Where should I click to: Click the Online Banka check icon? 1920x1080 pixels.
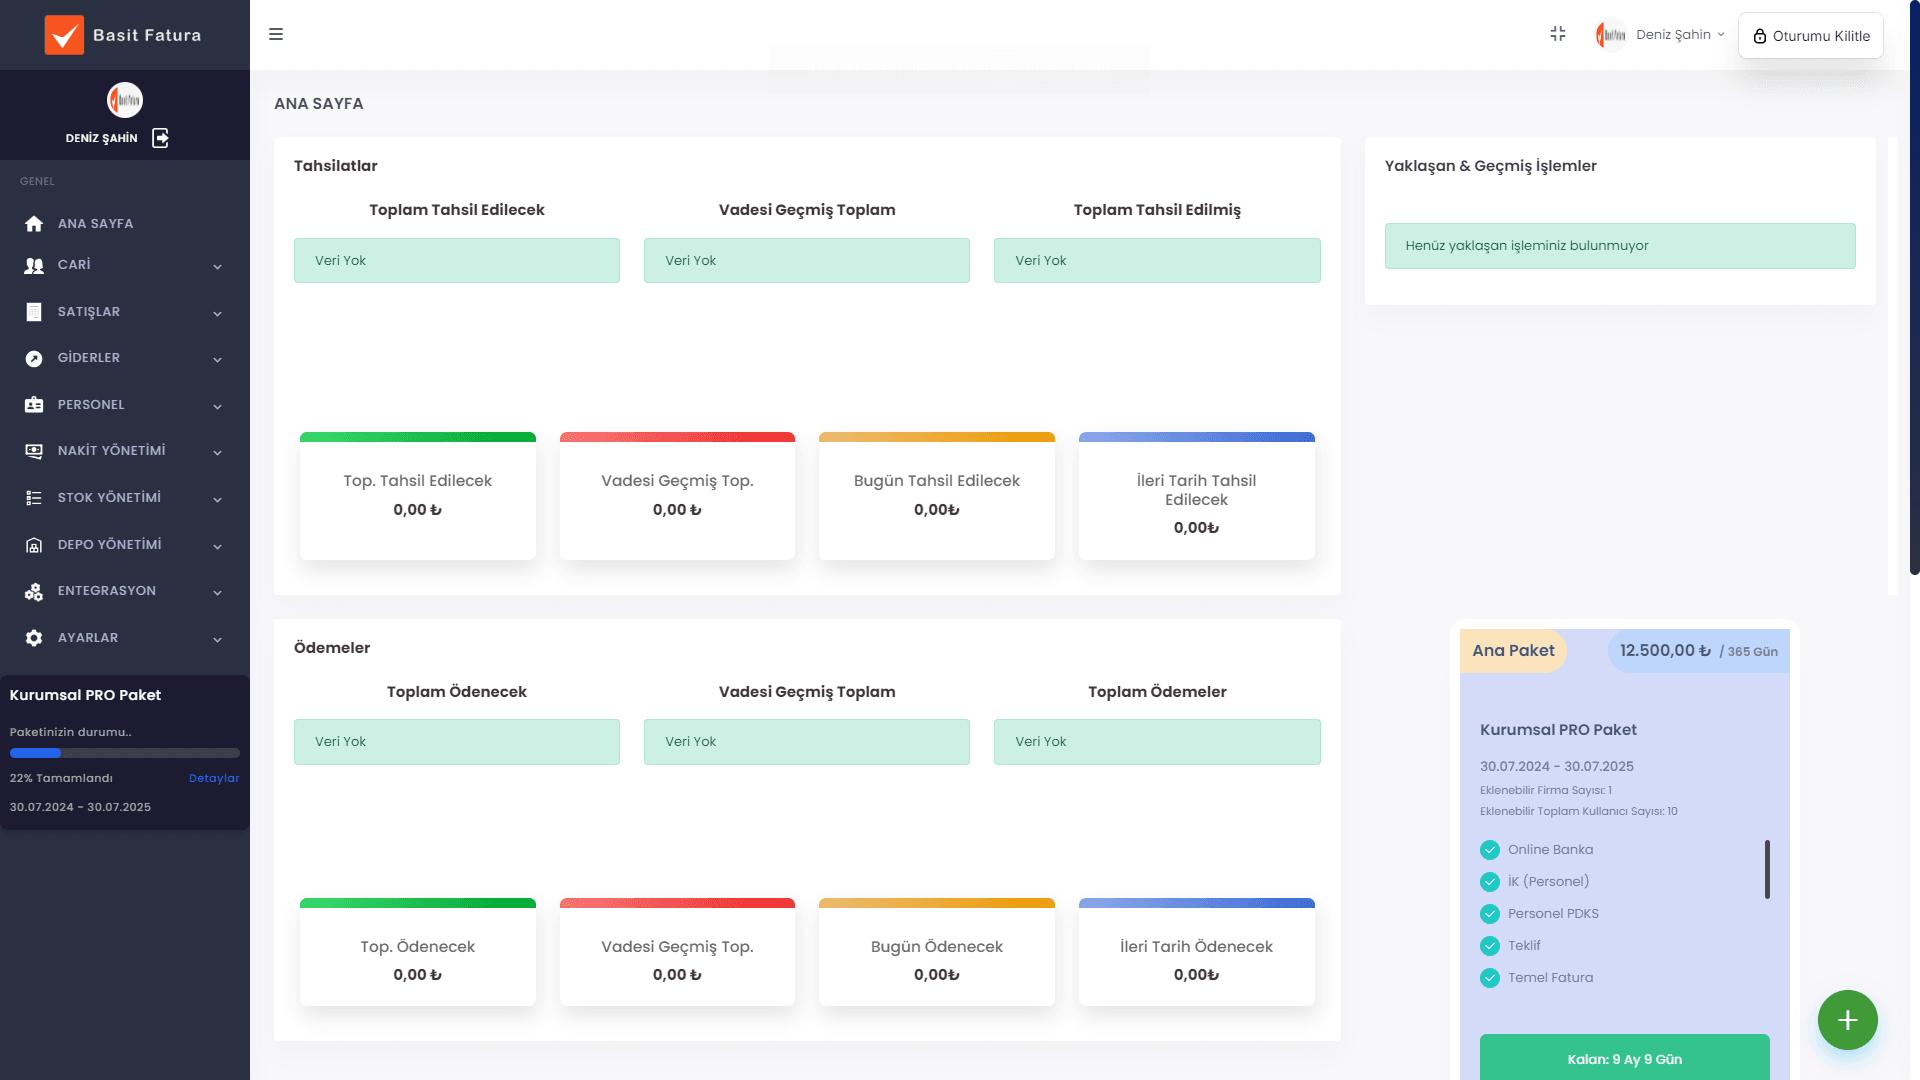pos(1490,850)
